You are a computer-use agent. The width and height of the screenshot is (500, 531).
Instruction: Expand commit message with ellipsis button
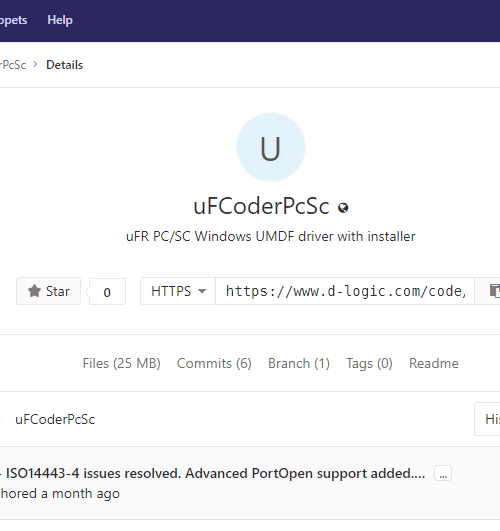click(443, 473)
